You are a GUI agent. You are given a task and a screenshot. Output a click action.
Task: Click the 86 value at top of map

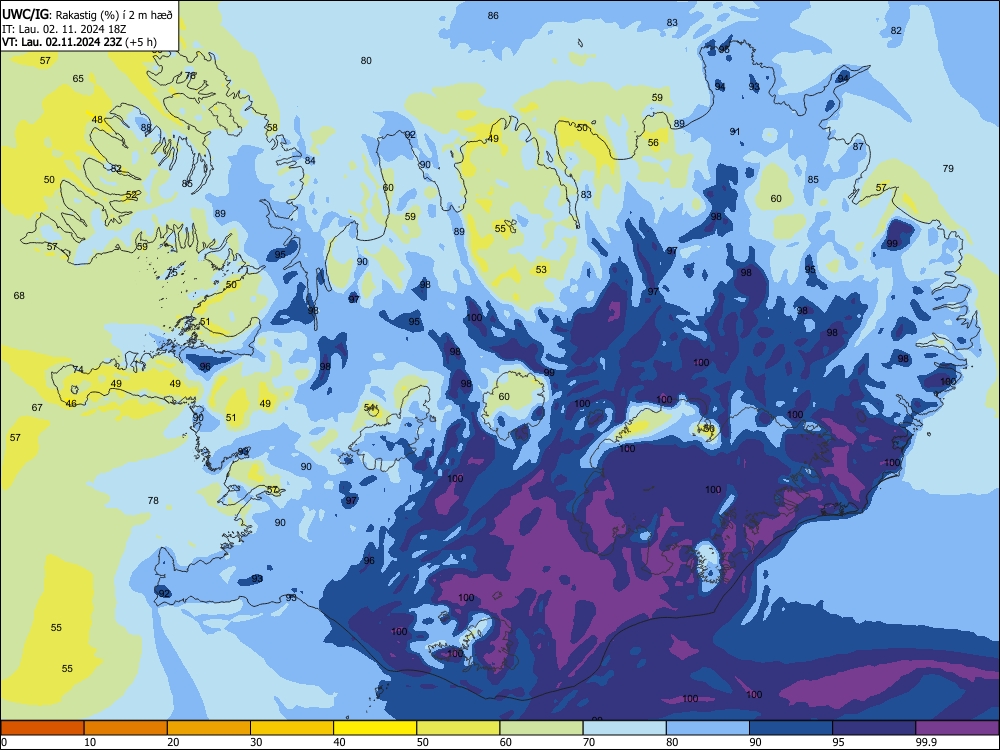[493, 16]
